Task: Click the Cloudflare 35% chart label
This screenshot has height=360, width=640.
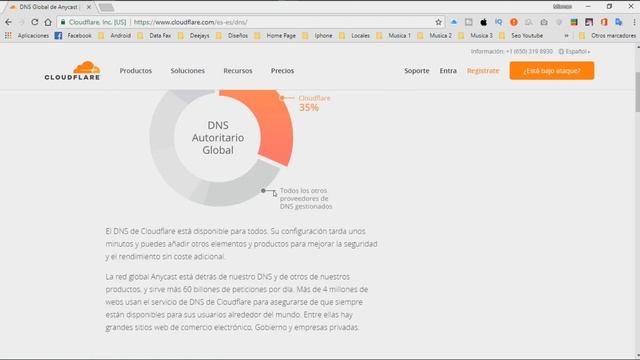Action: (x=314, y=103)
